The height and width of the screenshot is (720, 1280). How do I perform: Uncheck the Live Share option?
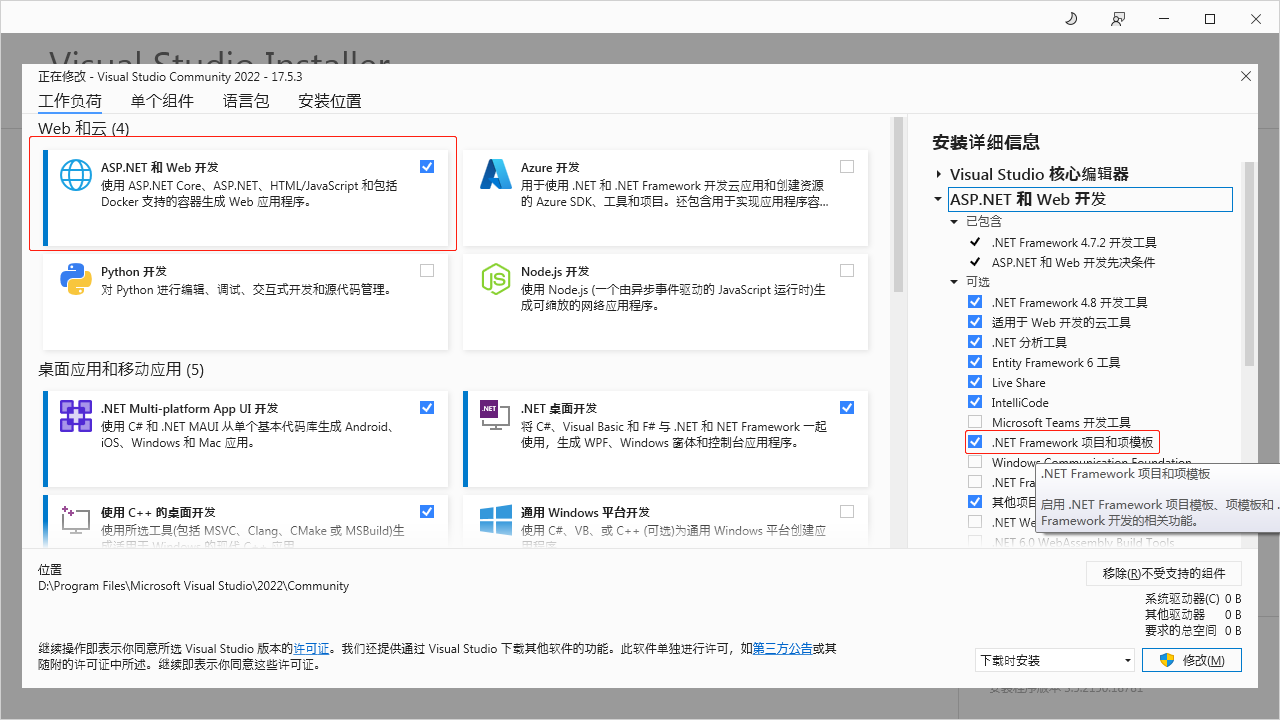(x=975, y=382)
